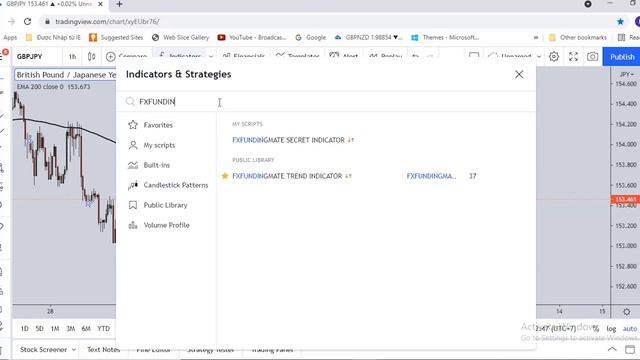Open the Stock Screener tab

[x=43, y=349]
